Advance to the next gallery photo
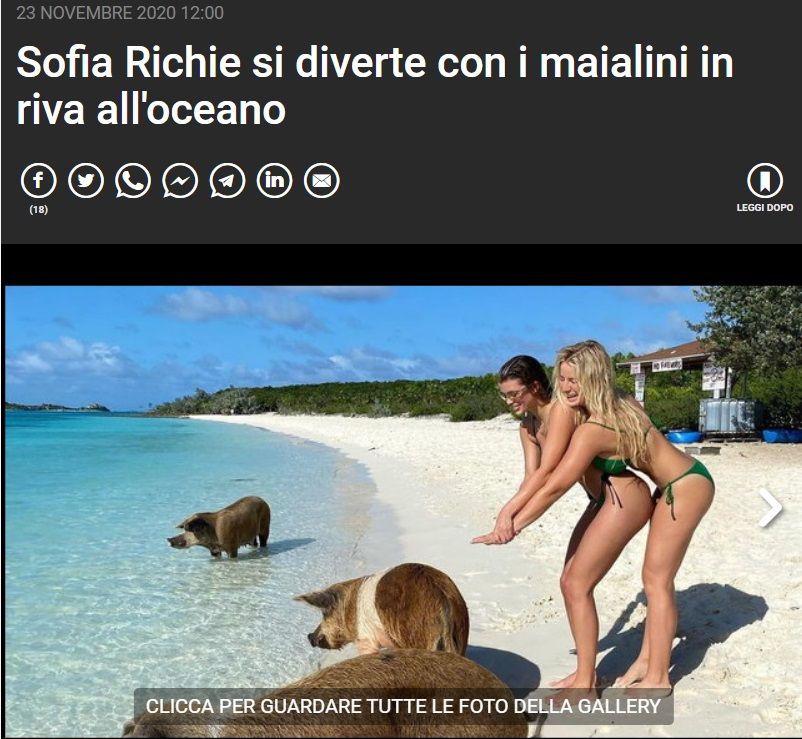The width and height of the screenshot is (802, 739). tap(770, 508)
